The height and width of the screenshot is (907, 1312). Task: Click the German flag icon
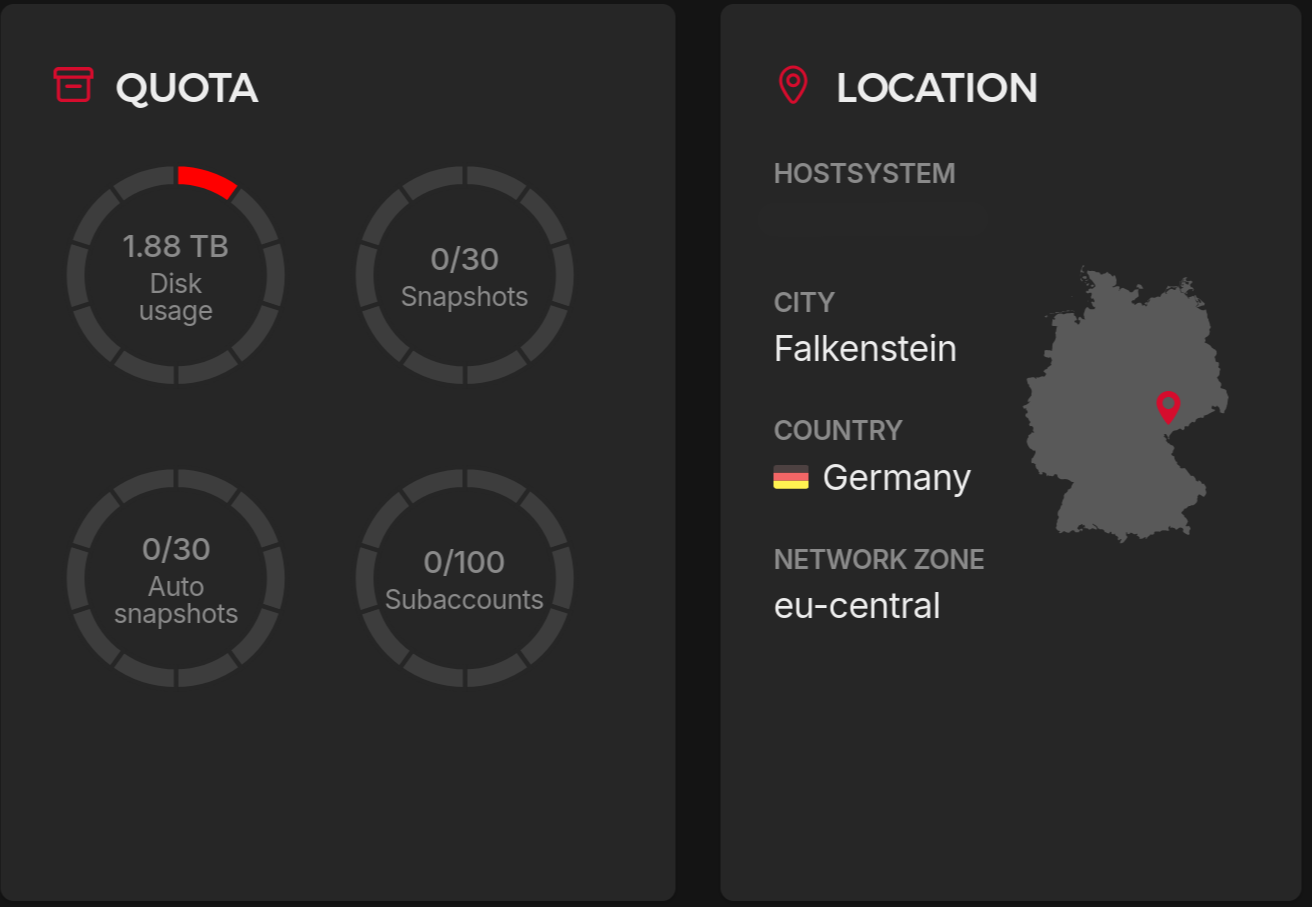click(791, 478)
